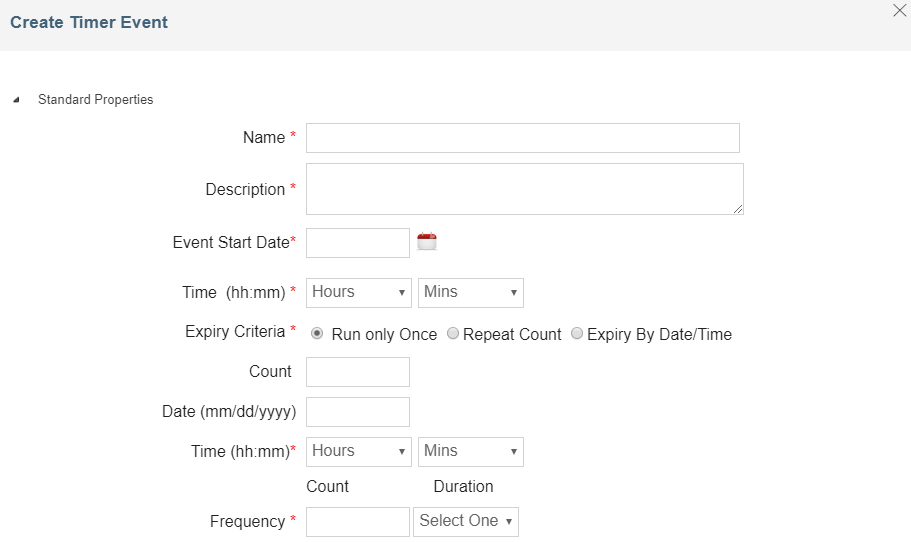Collapse the Standard Properties section
Viewport: 911px width, 542px height.
(x=16, y=100)
